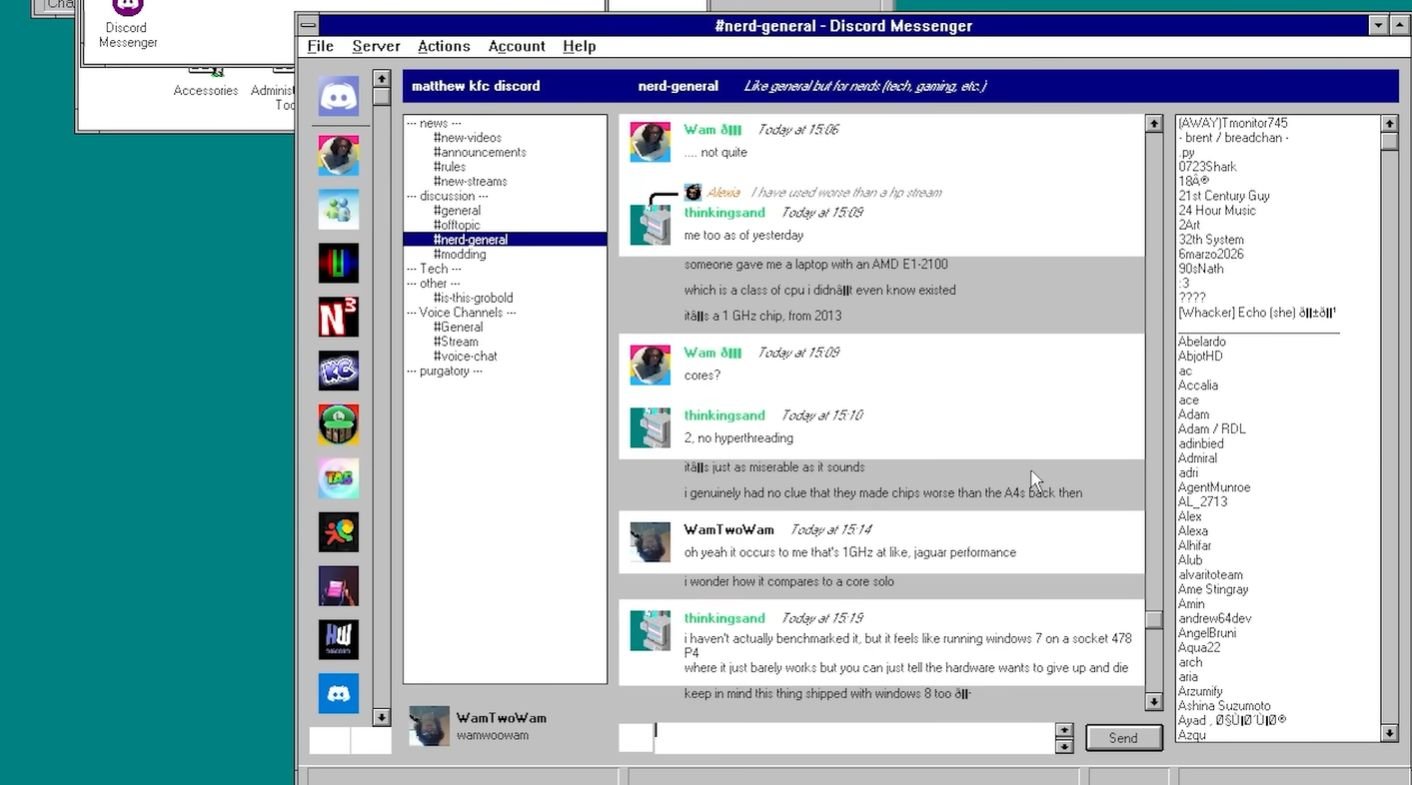Open the N³ server icon
The height and width of the screenshot is (785, 1412).
(338, 317)
